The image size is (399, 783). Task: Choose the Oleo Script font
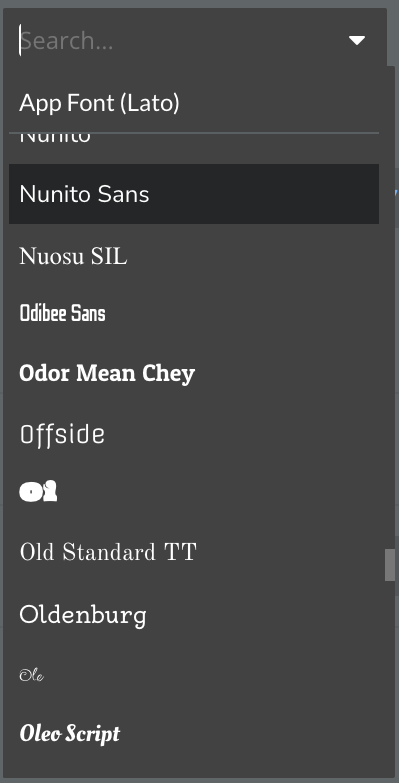point(194,734)
